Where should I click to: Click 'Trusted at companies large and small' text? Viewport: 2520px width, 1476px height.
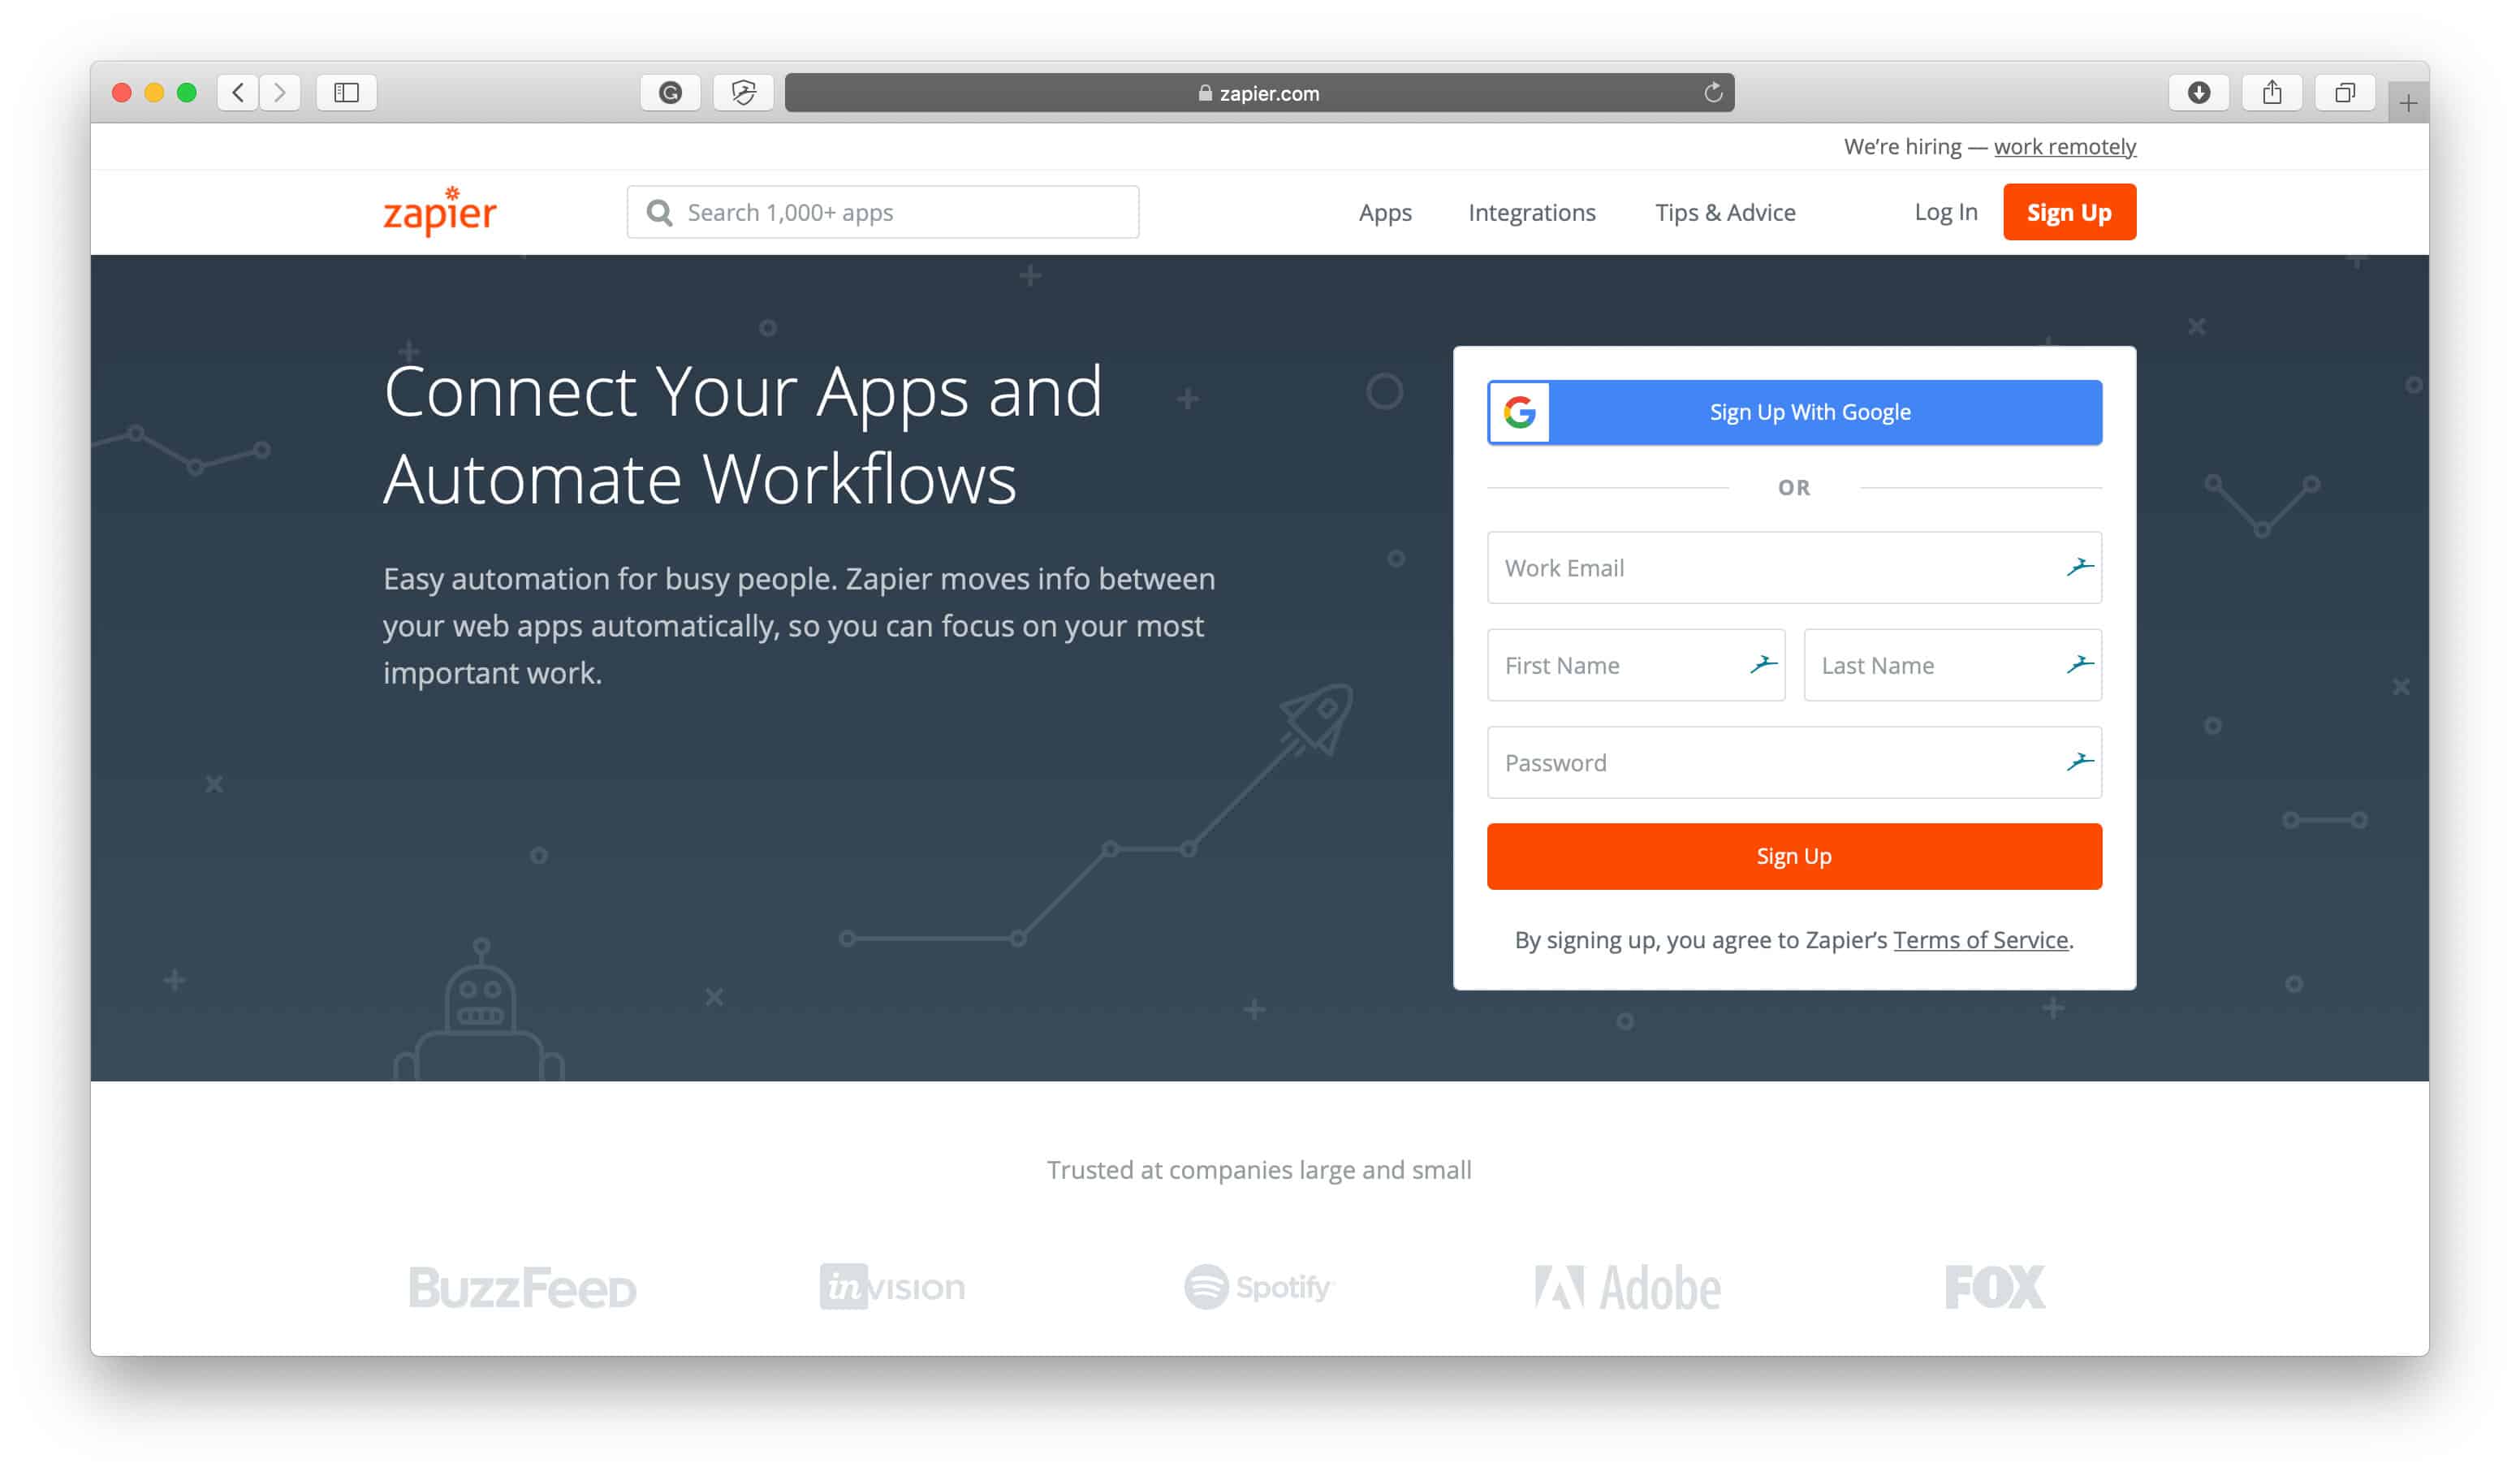pyautogui.click(x=1259, y=1169)
